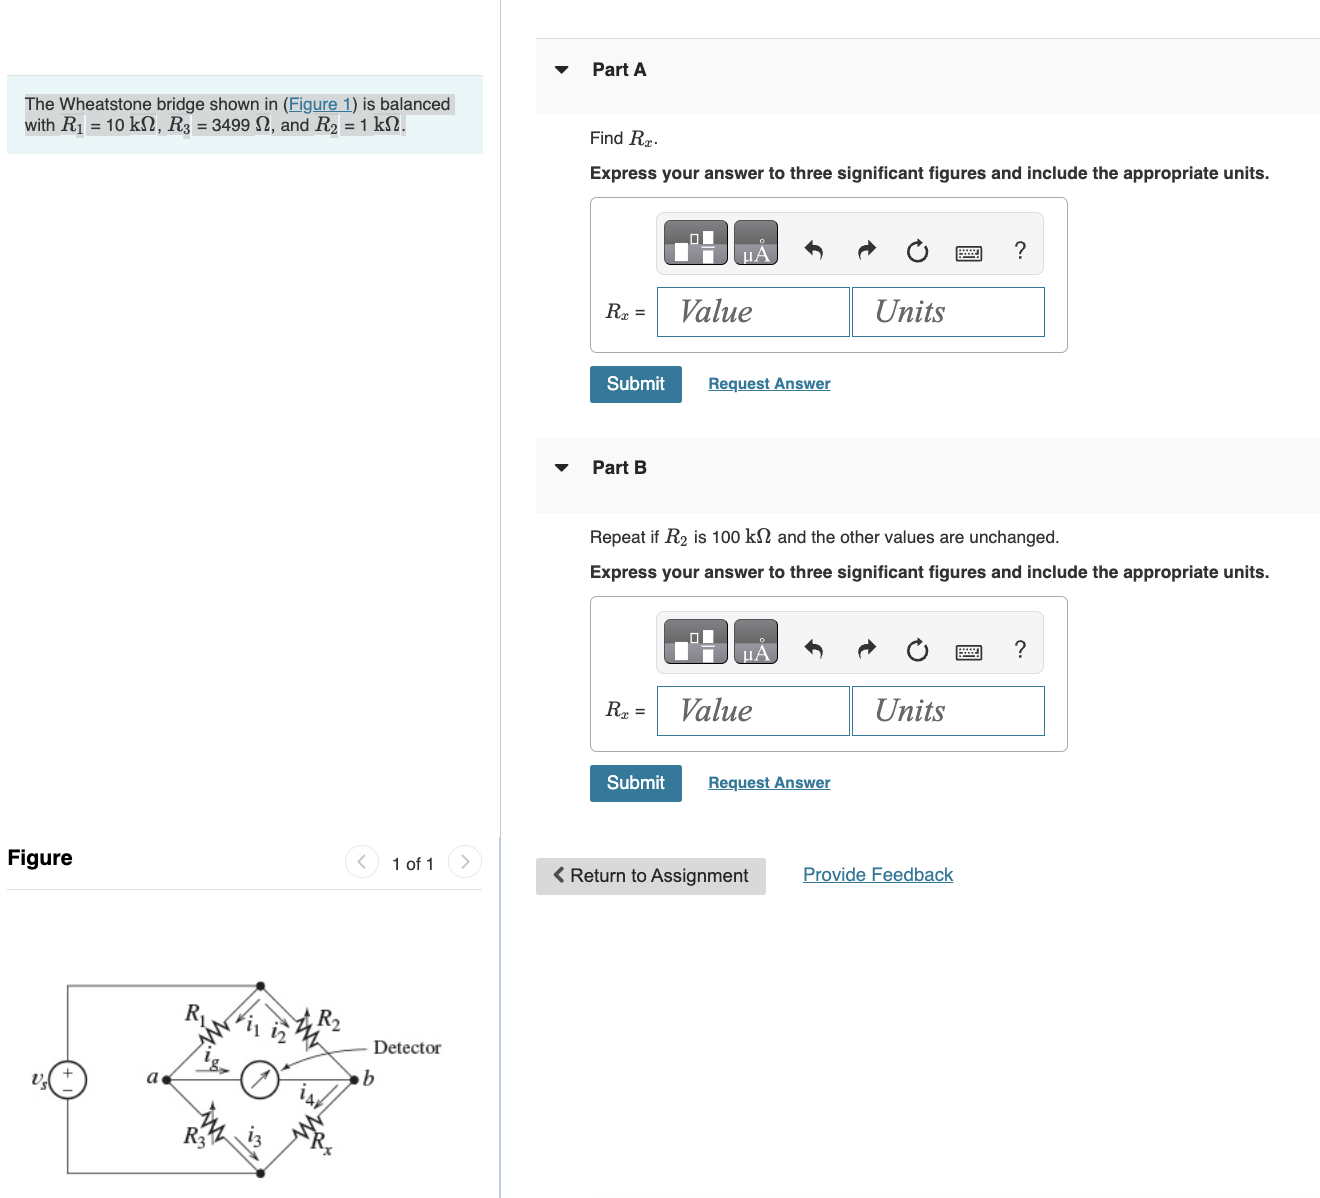Select the μÅ units template icon in Part A
The width and height of the screenshot is (1320, 1198).
tap(755, 242)
